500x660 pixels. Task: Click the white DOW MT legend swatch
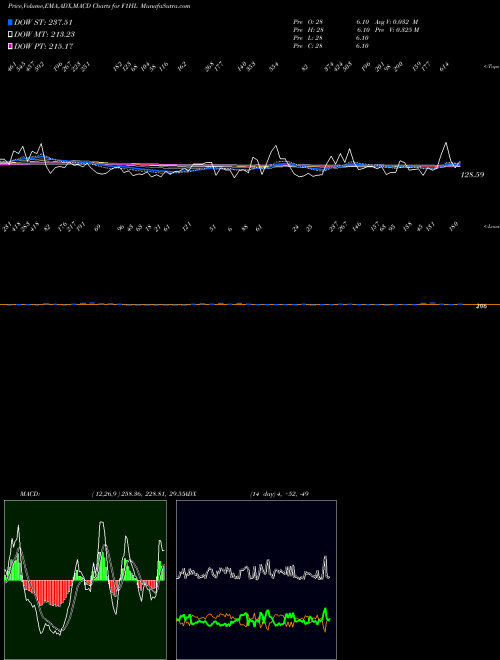tap(10, 35)
